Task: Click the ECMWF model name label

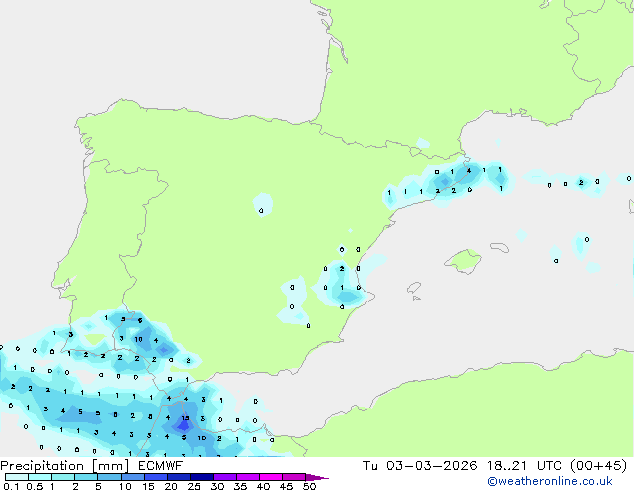Action: 161,466
